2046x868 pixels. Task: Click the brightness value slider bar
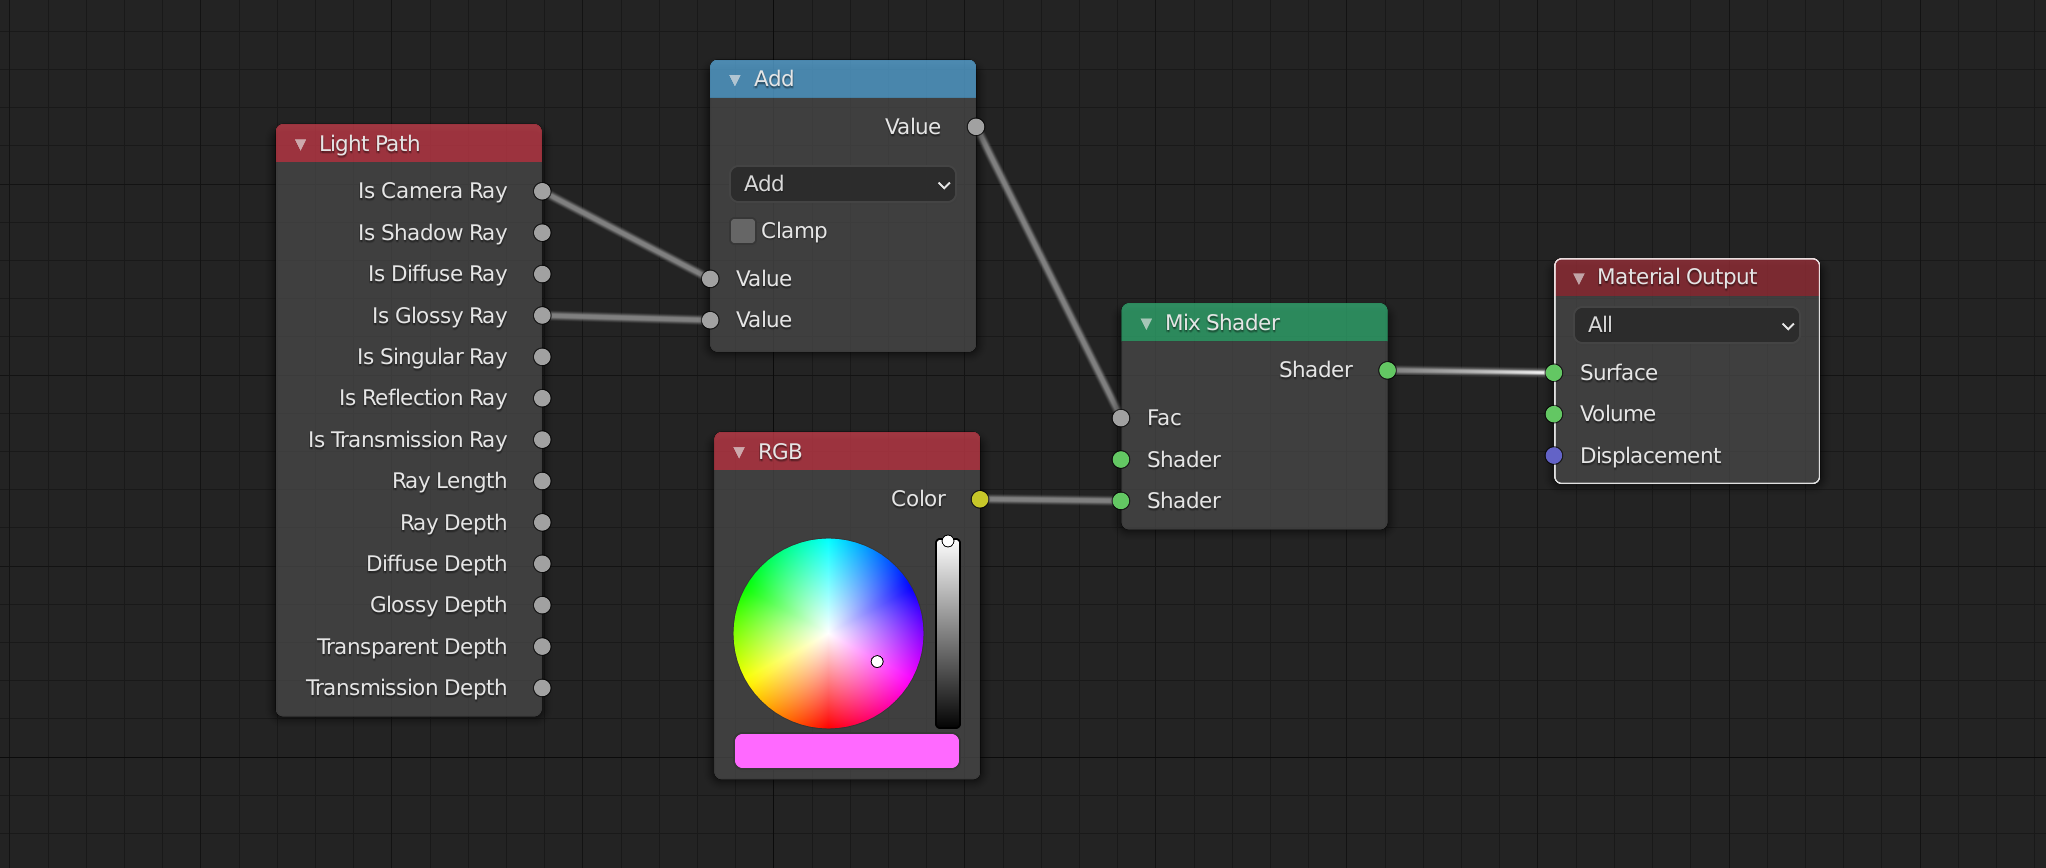click(948, 634)
